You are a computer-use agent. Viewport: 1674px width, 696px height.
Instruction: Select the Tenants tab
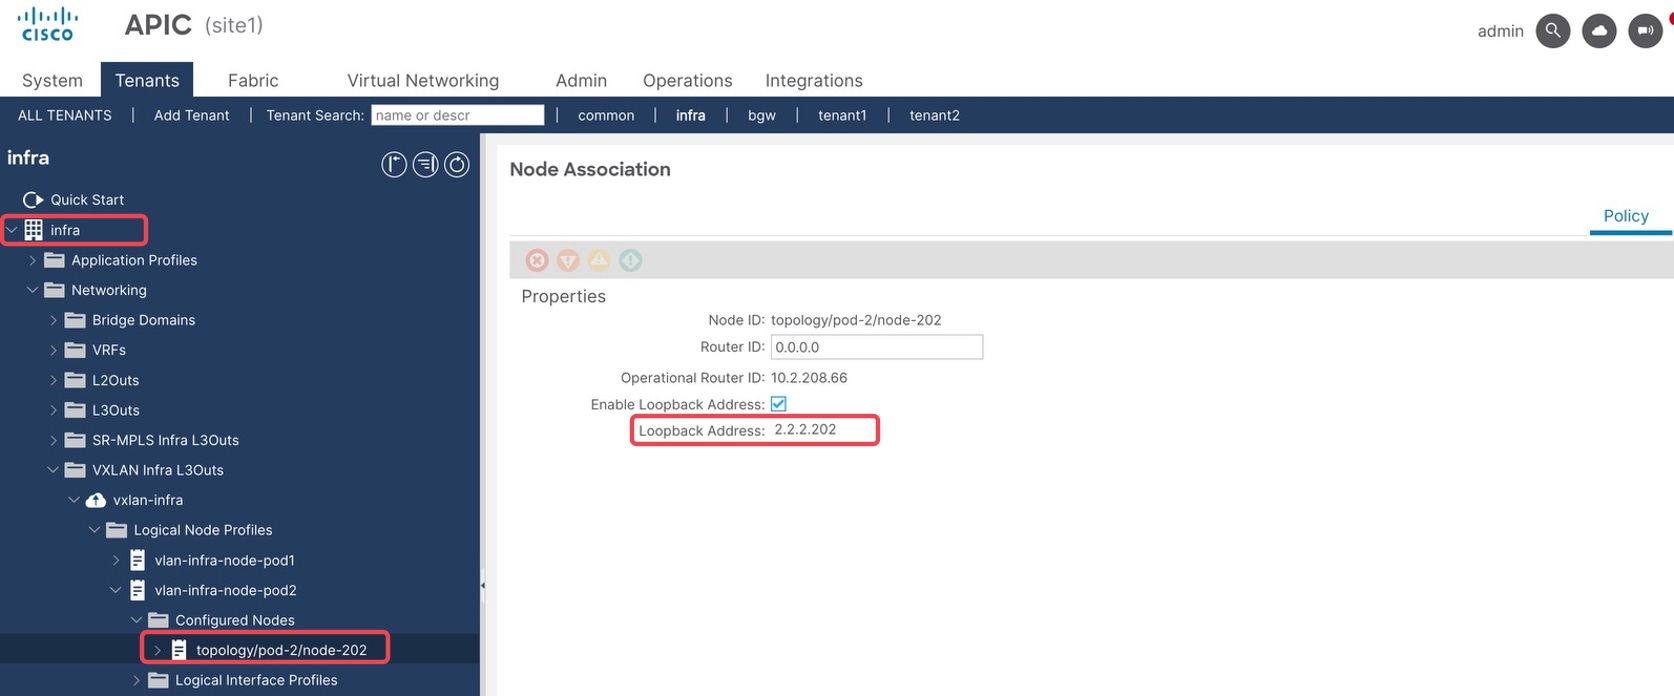point(147,80)
